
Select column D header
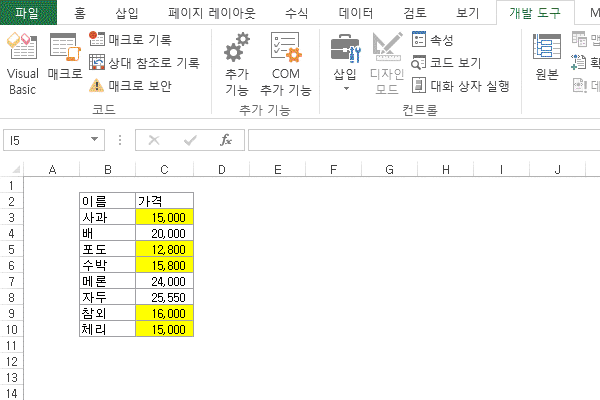[222, 170]
